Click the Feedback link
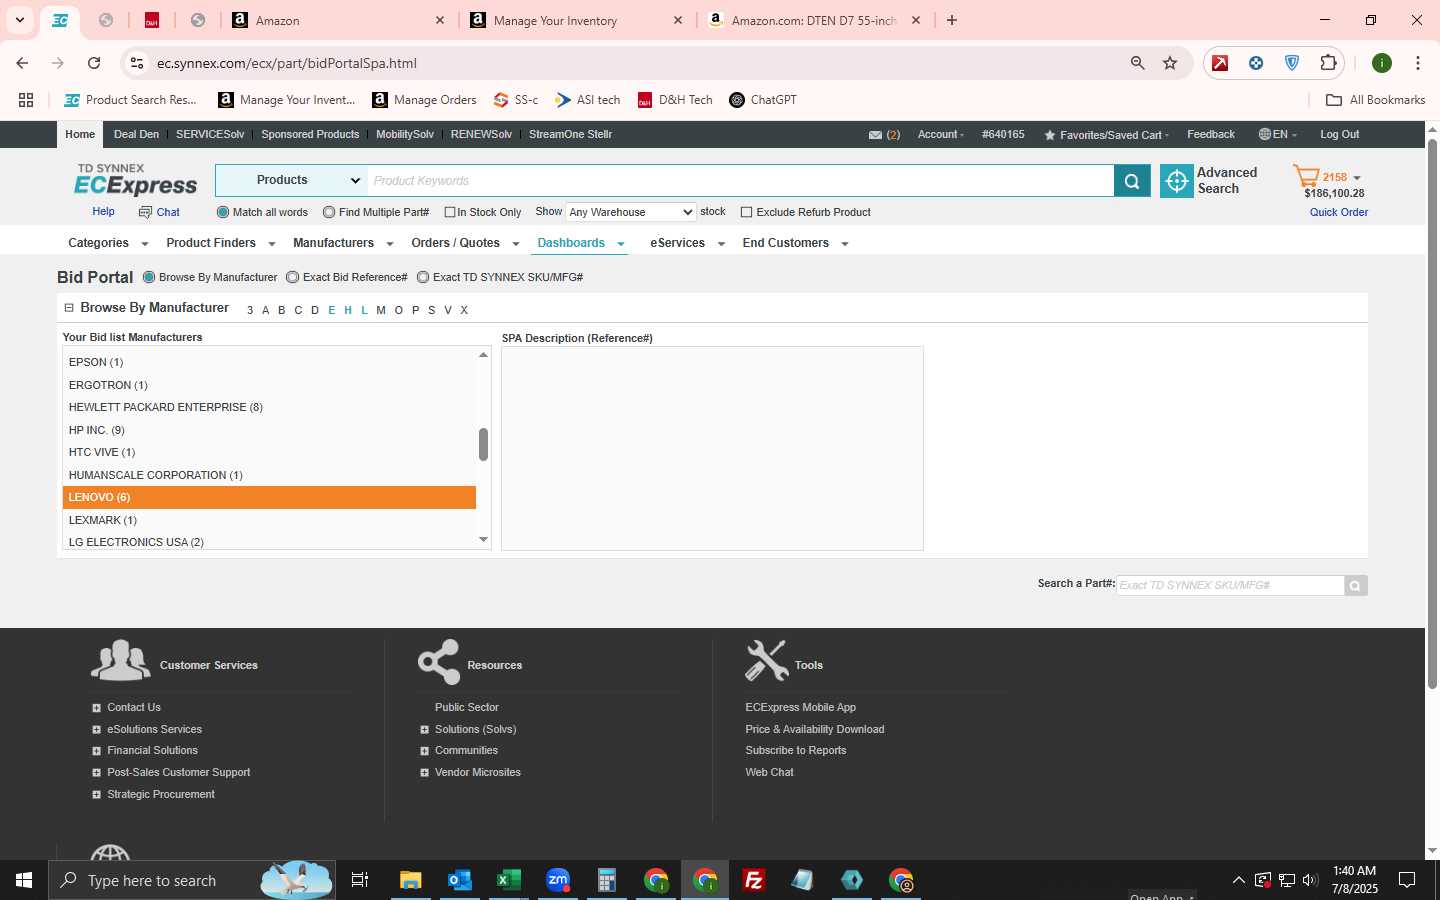 coord(1211,134)
